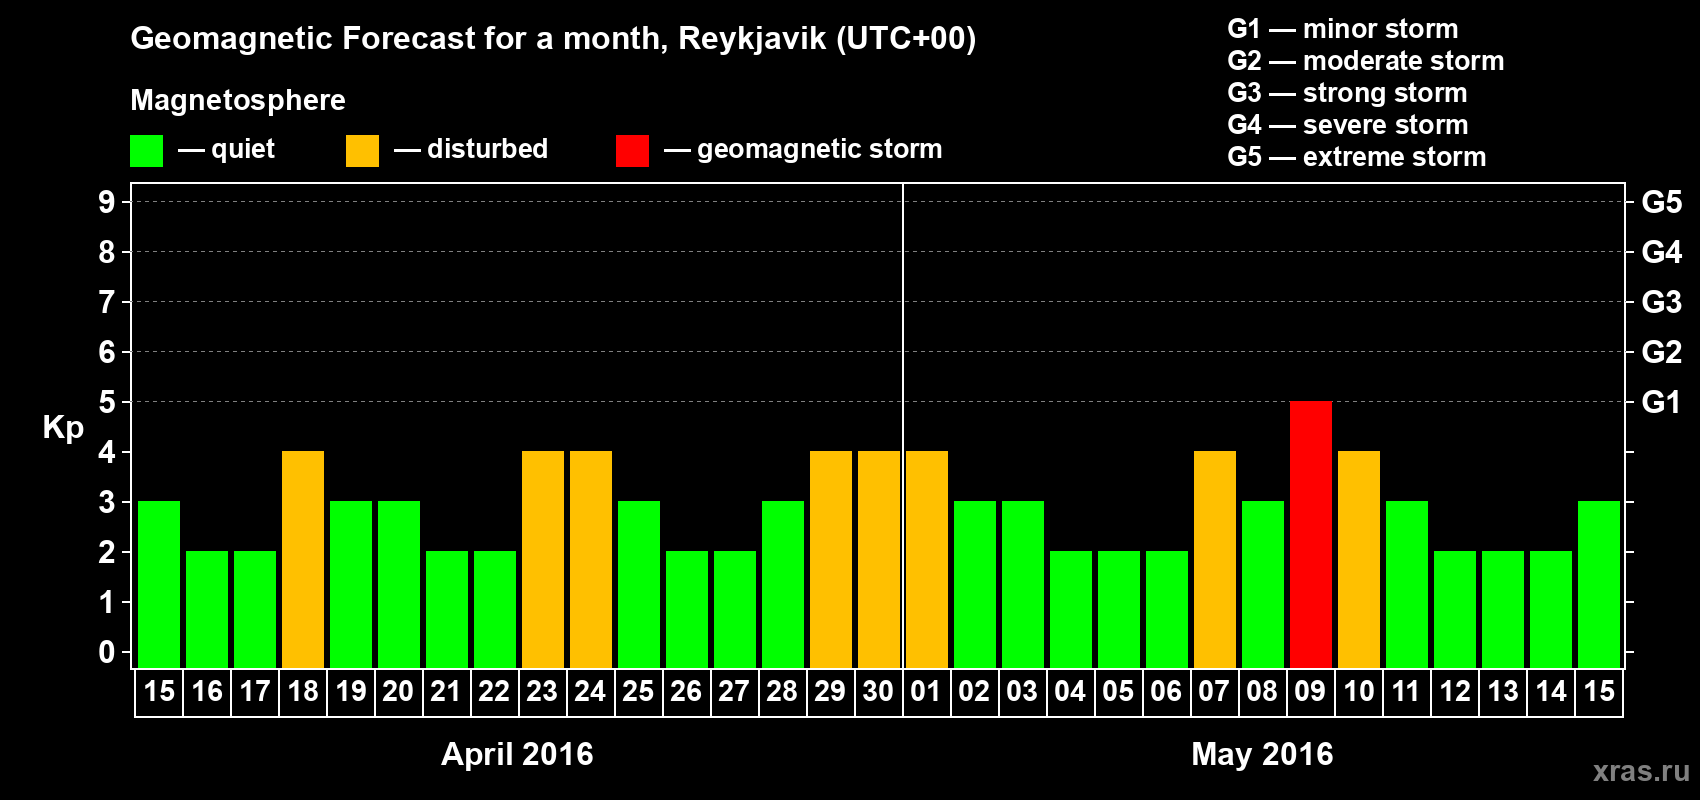Click the green quiet legend swatch

coord(146,151)
